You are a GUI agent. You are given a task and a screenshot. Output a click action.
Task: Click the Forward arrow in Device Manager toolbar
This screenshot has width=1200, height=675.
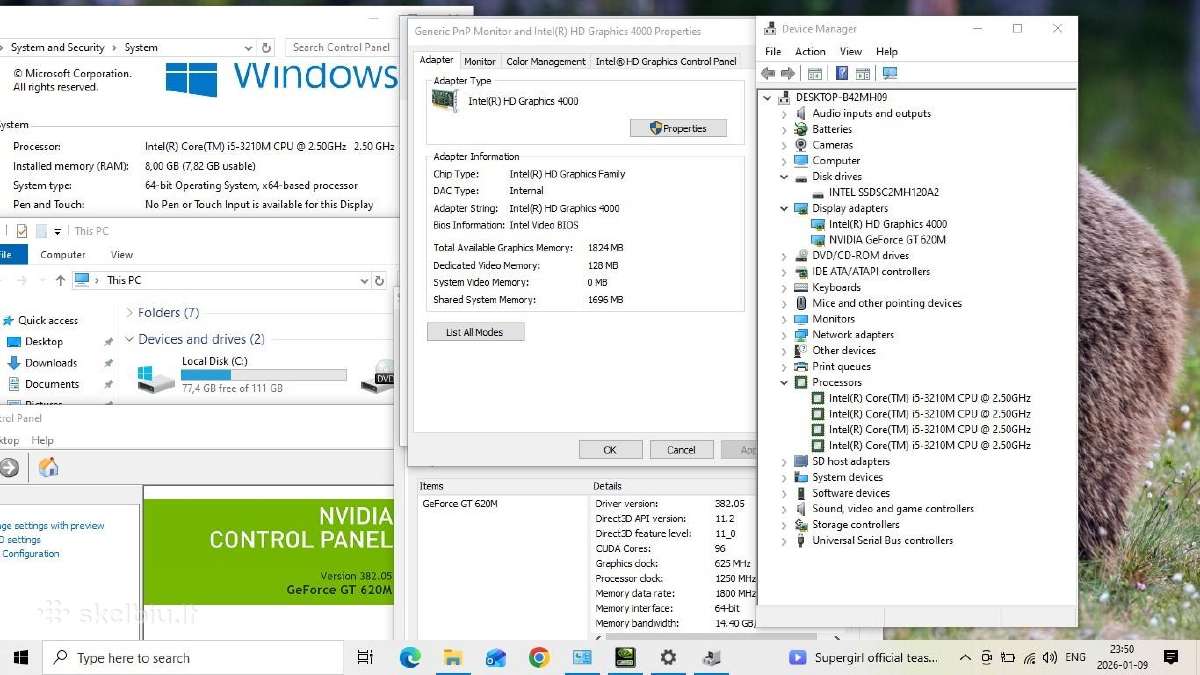[788, 74]
